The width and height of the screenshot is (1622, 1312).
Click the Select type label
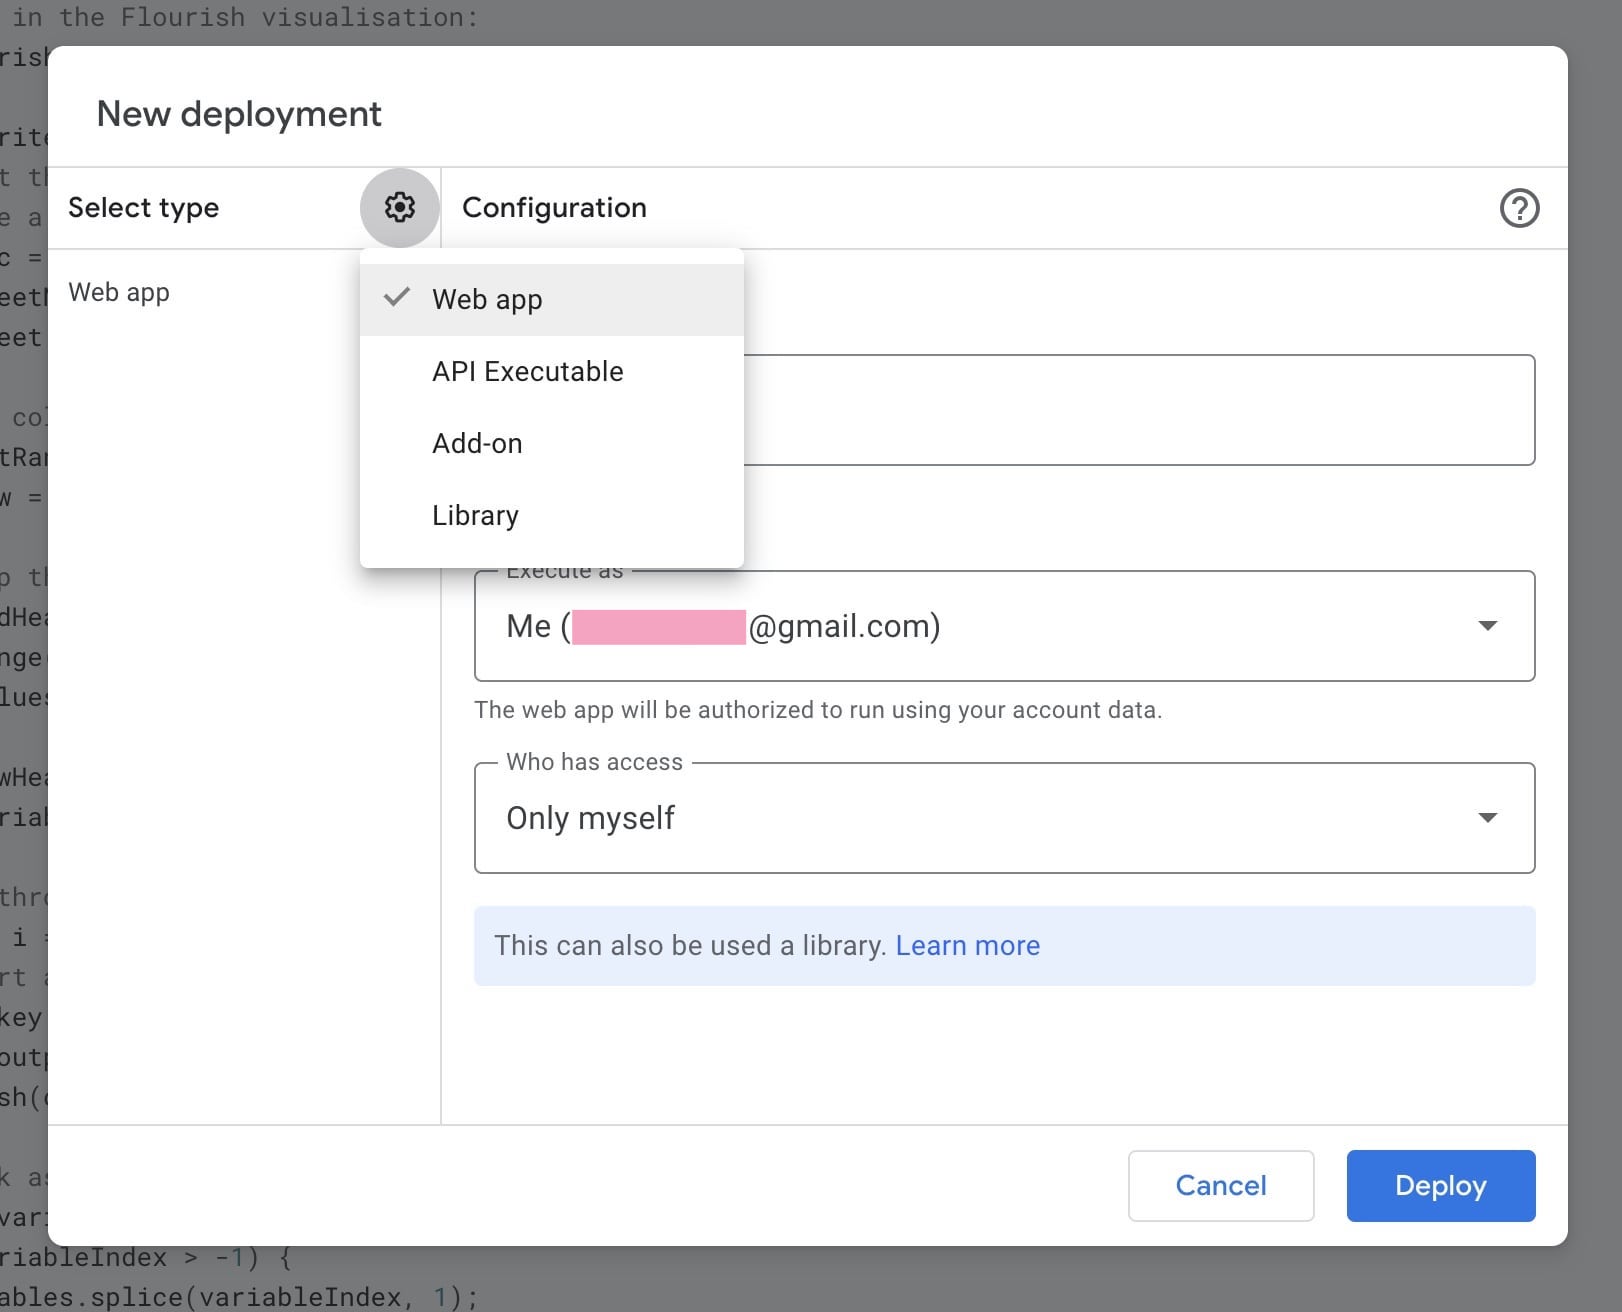(x=143, y=207)
